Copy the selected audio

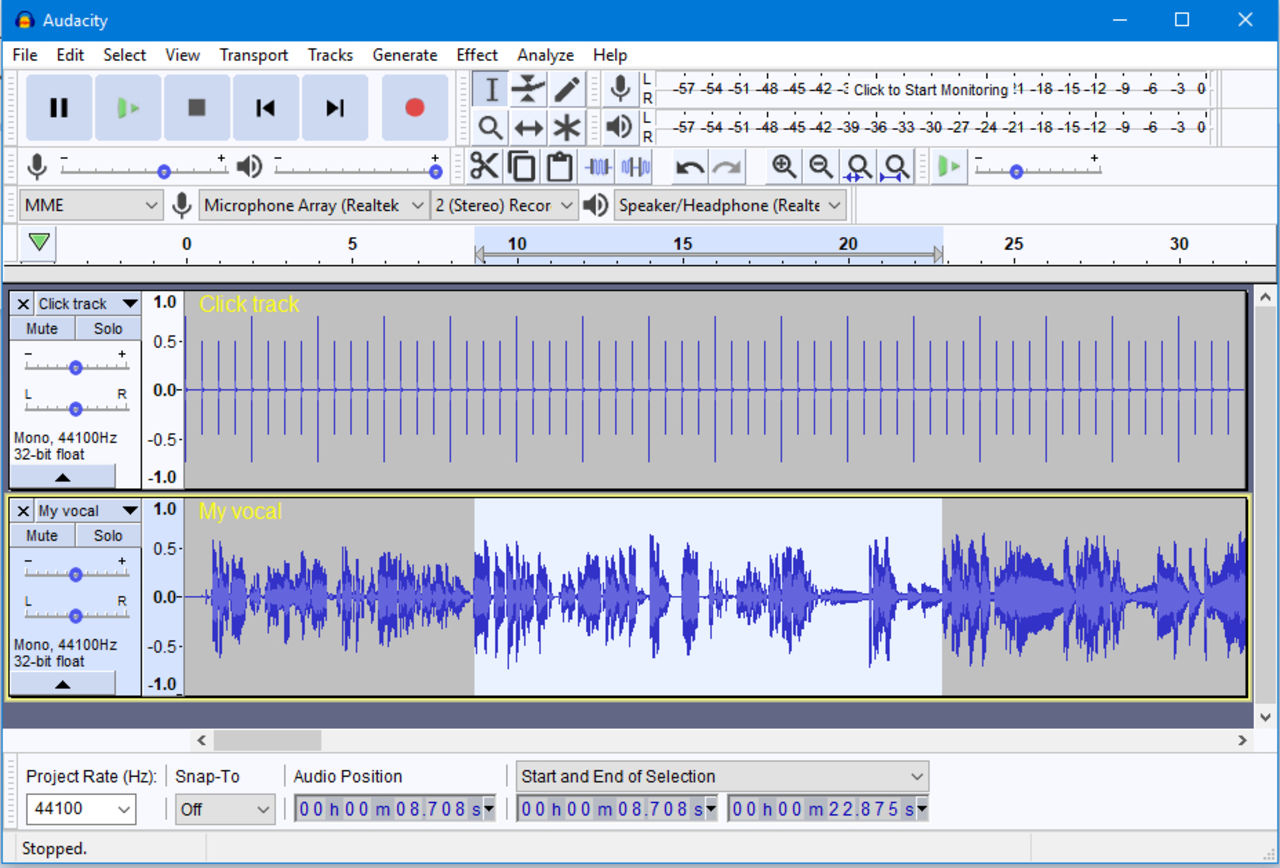coord(521,166)
